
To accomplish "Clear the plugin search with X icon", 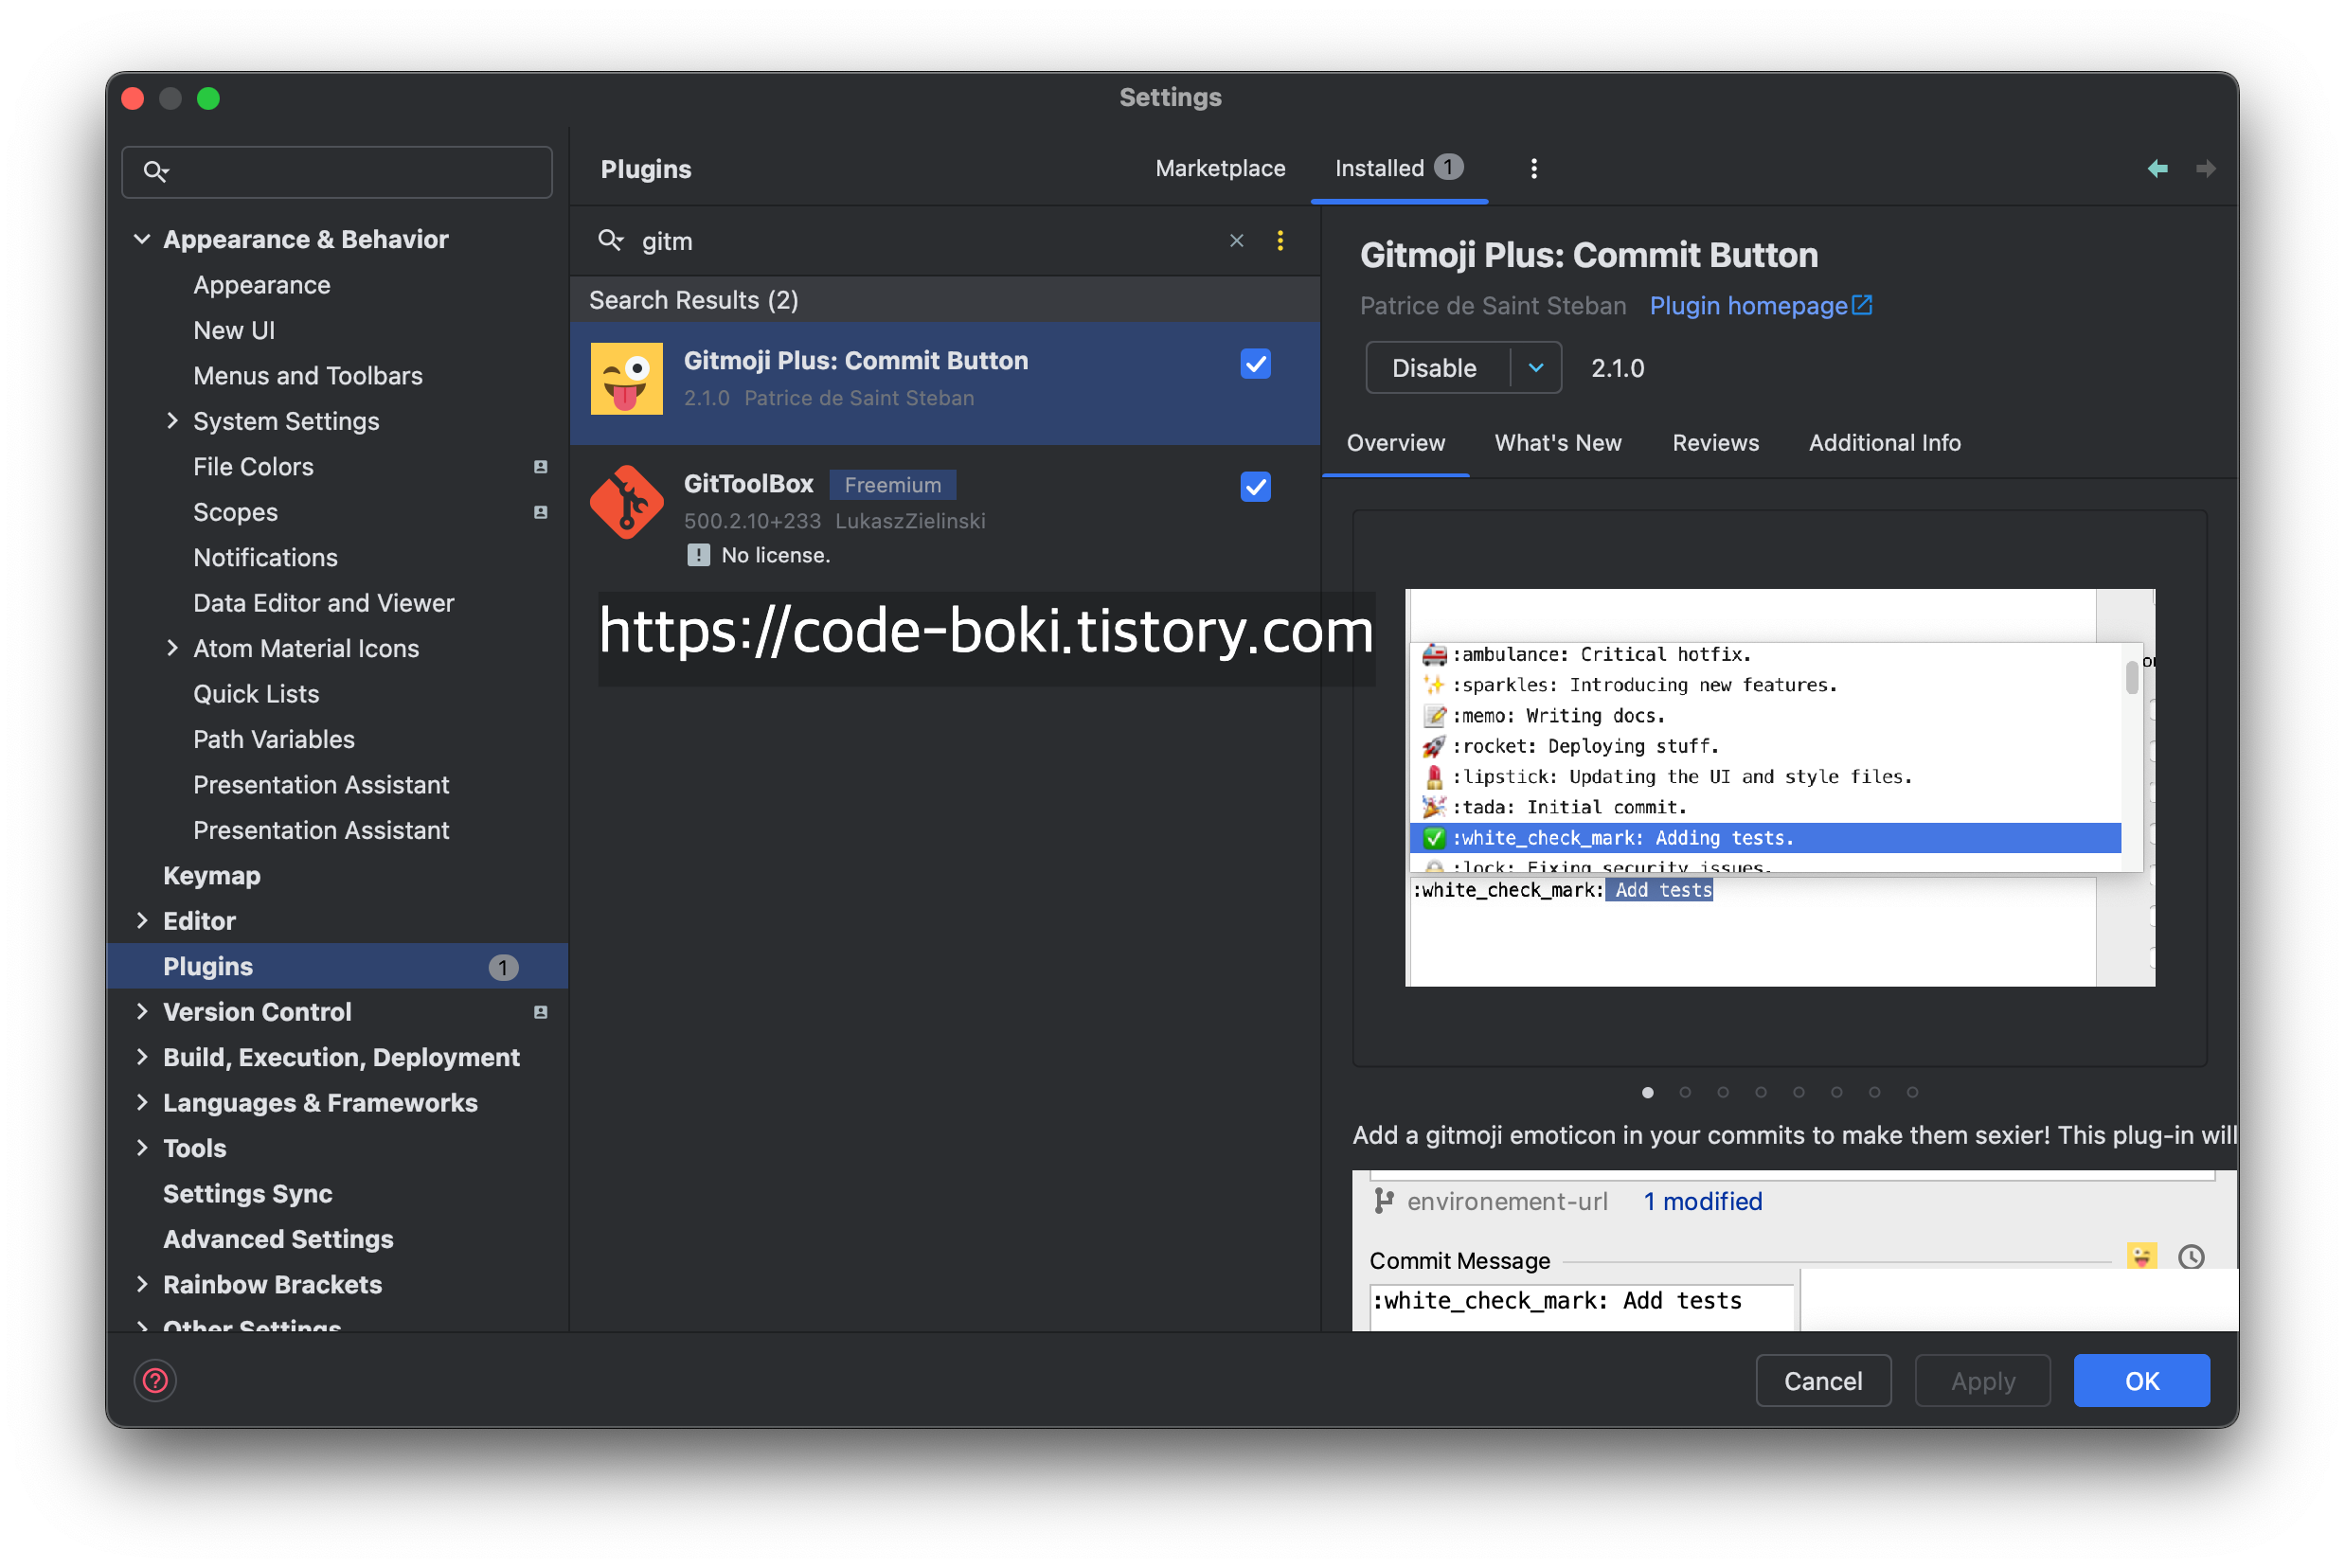I will click(x=1236, y=241).
